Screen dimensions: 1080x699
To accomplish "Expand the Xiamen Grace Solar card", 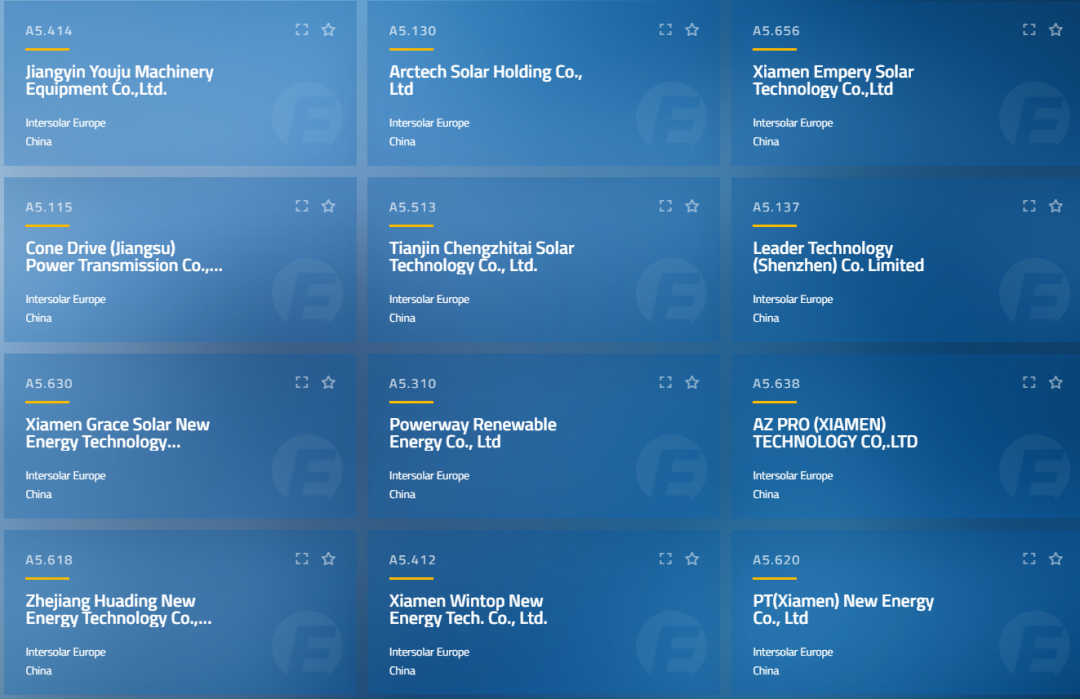I will [302, 382].
